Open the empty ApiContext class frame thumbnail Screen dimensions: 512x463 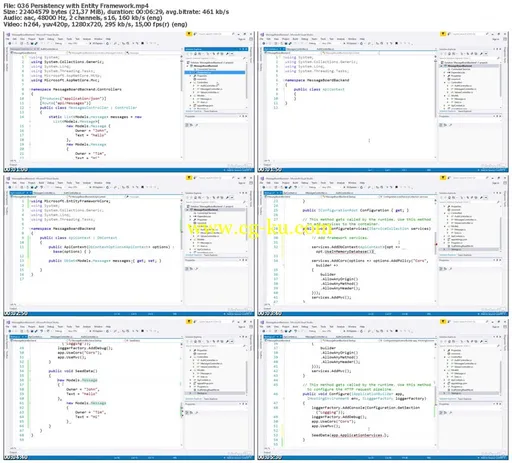pyautogui.click(x=383, y=102)
